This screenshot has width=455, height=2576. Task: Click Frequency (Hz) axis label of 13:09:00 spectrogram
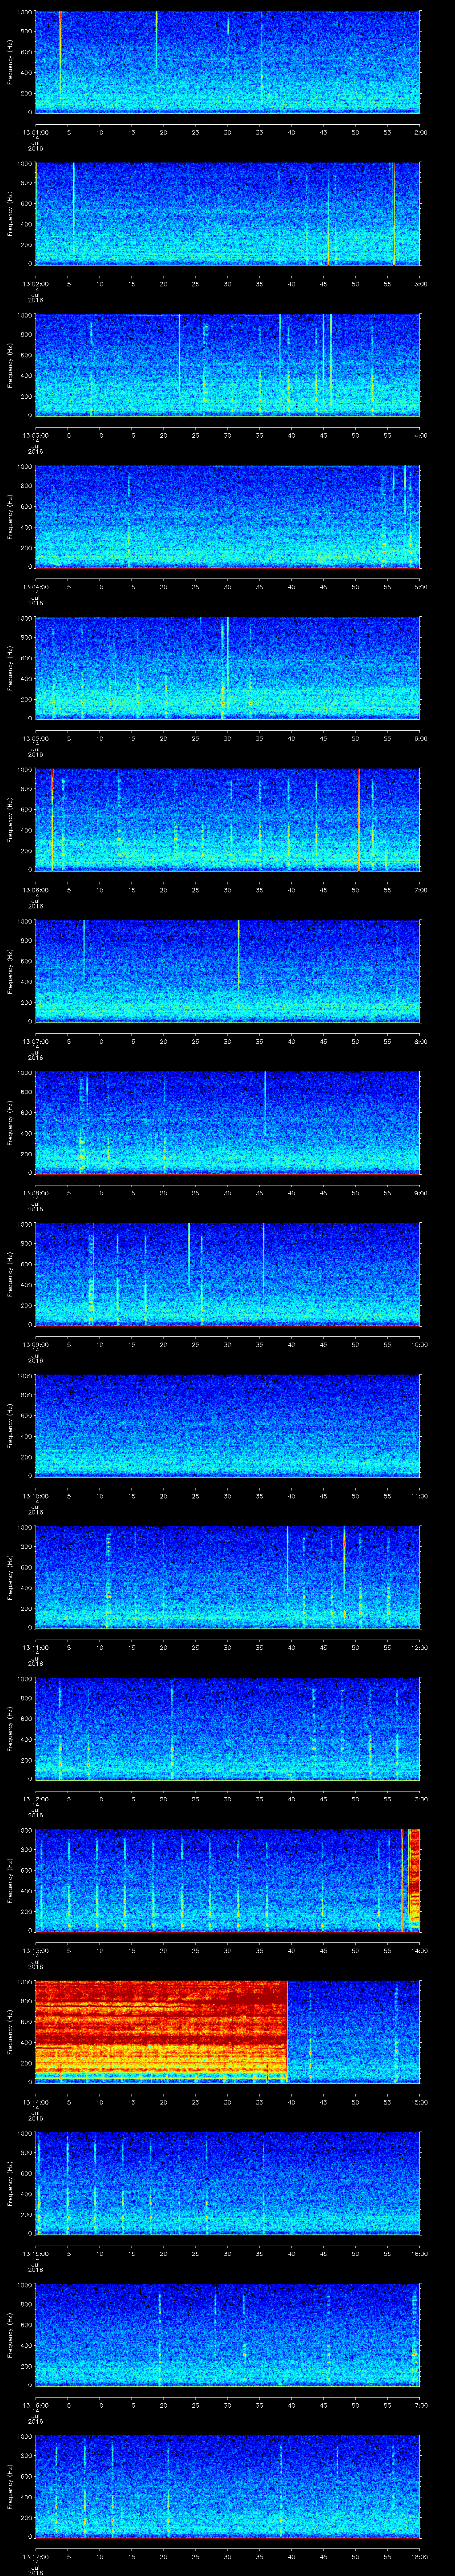10,1274
